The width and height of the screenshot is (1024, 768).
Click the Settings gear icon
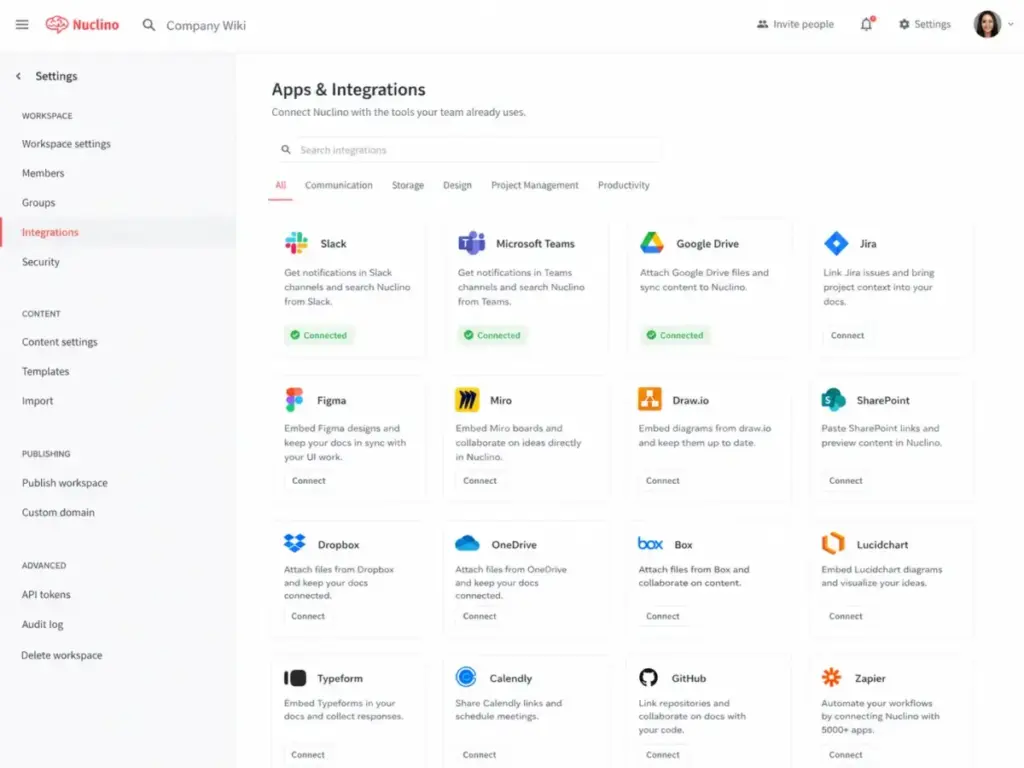coord(904,24)
